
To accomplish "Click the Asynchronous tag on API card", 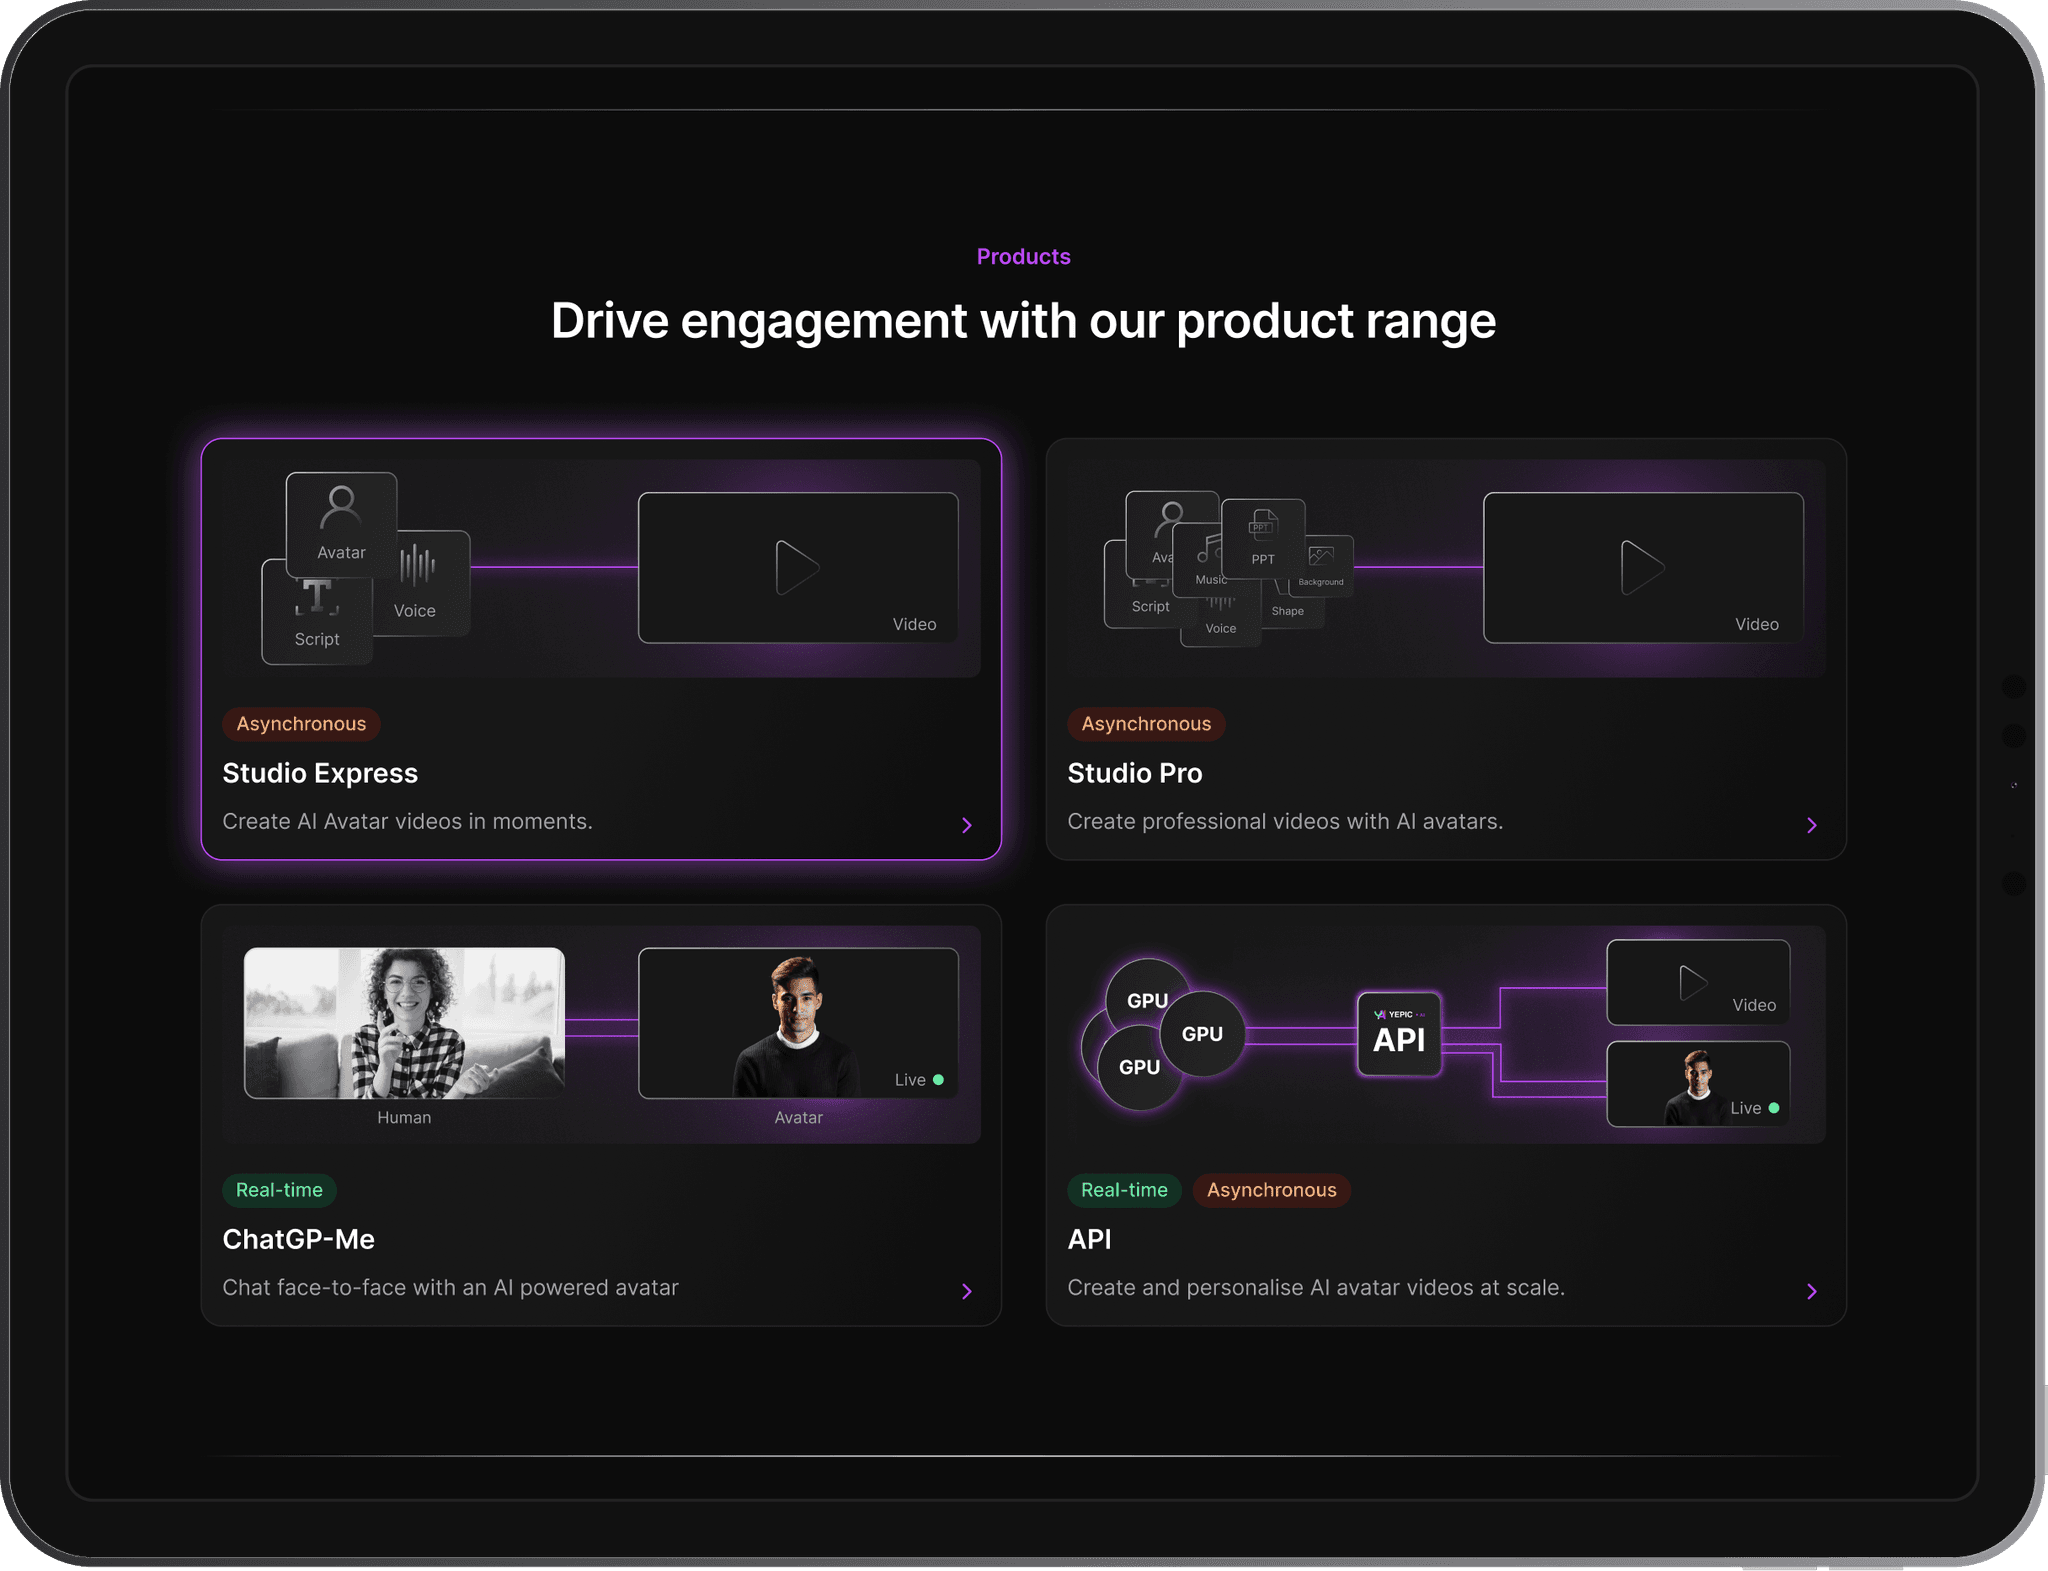I will coord(1271,1190).
